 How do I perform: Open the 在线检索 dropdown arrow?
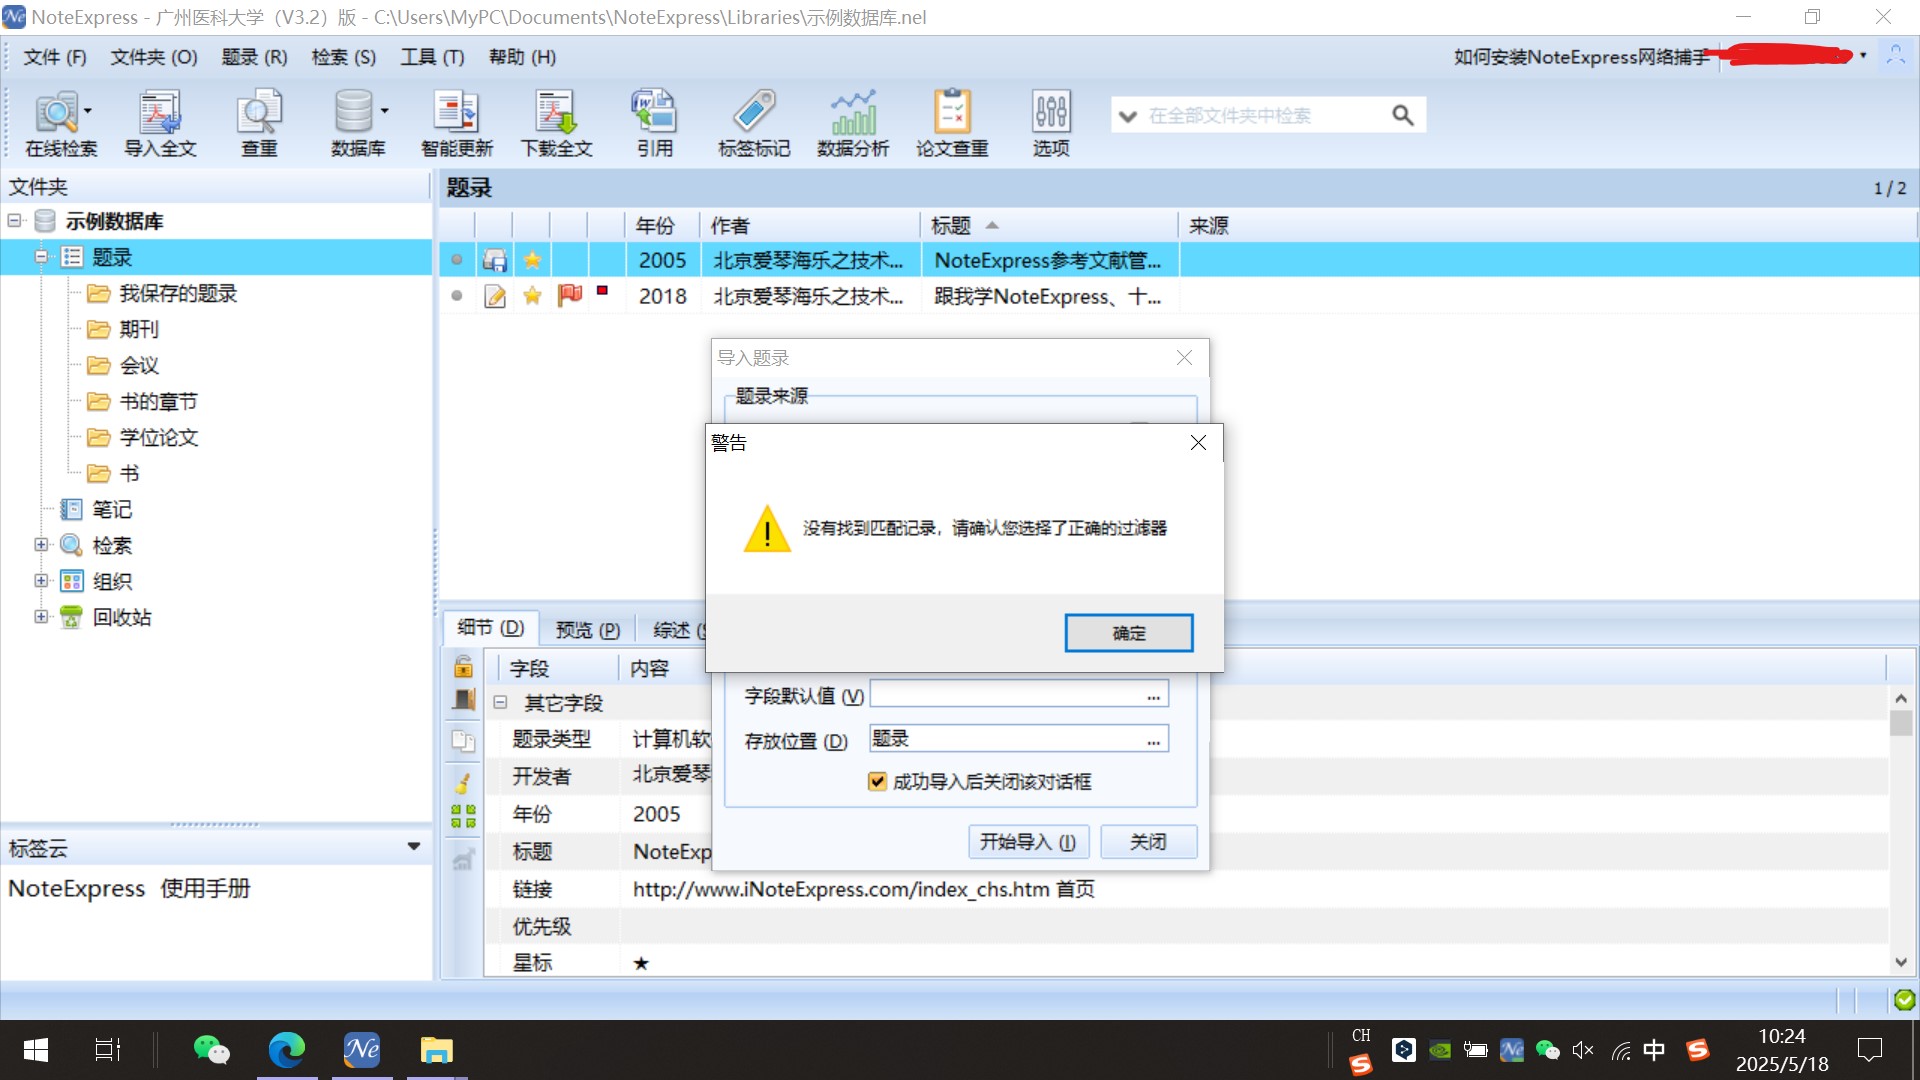coord(88,111)
